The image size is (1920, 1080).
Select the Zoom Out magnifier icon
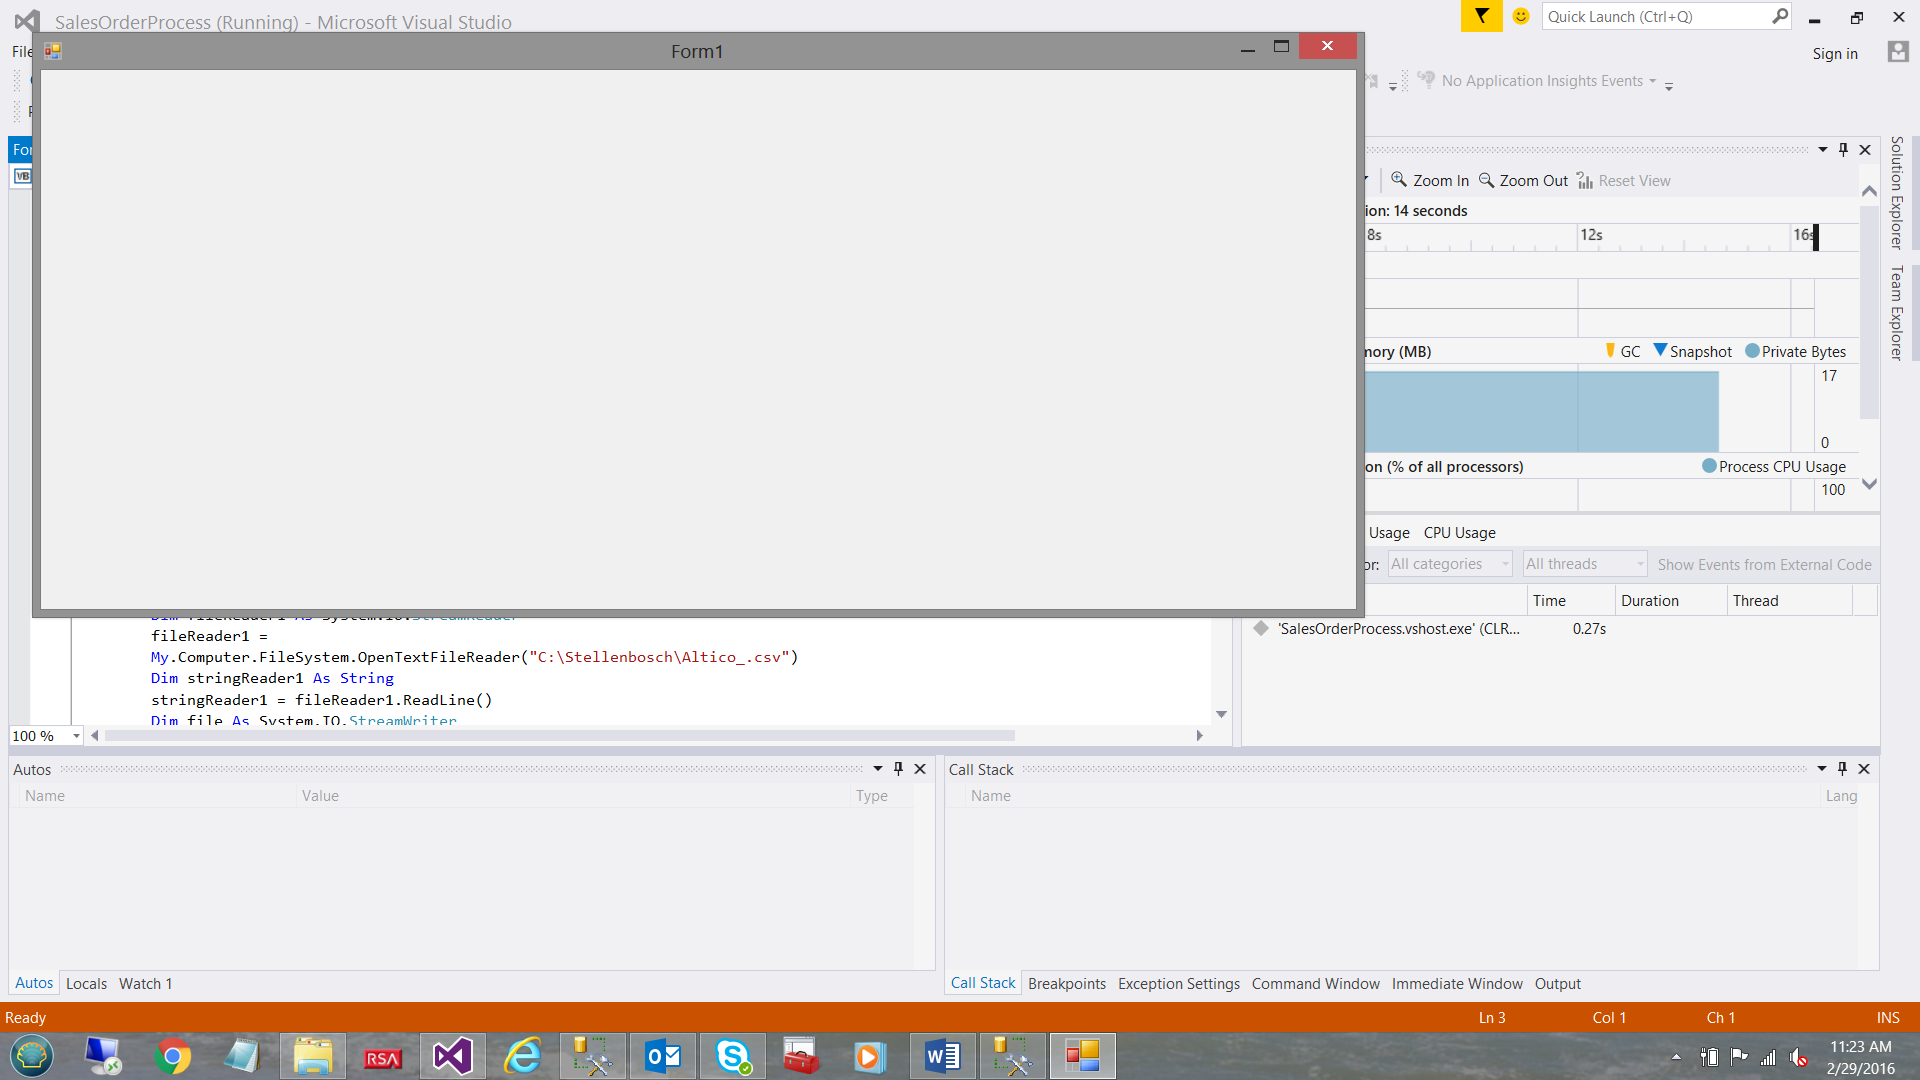pyautogui.click(x=1487, y=180)
